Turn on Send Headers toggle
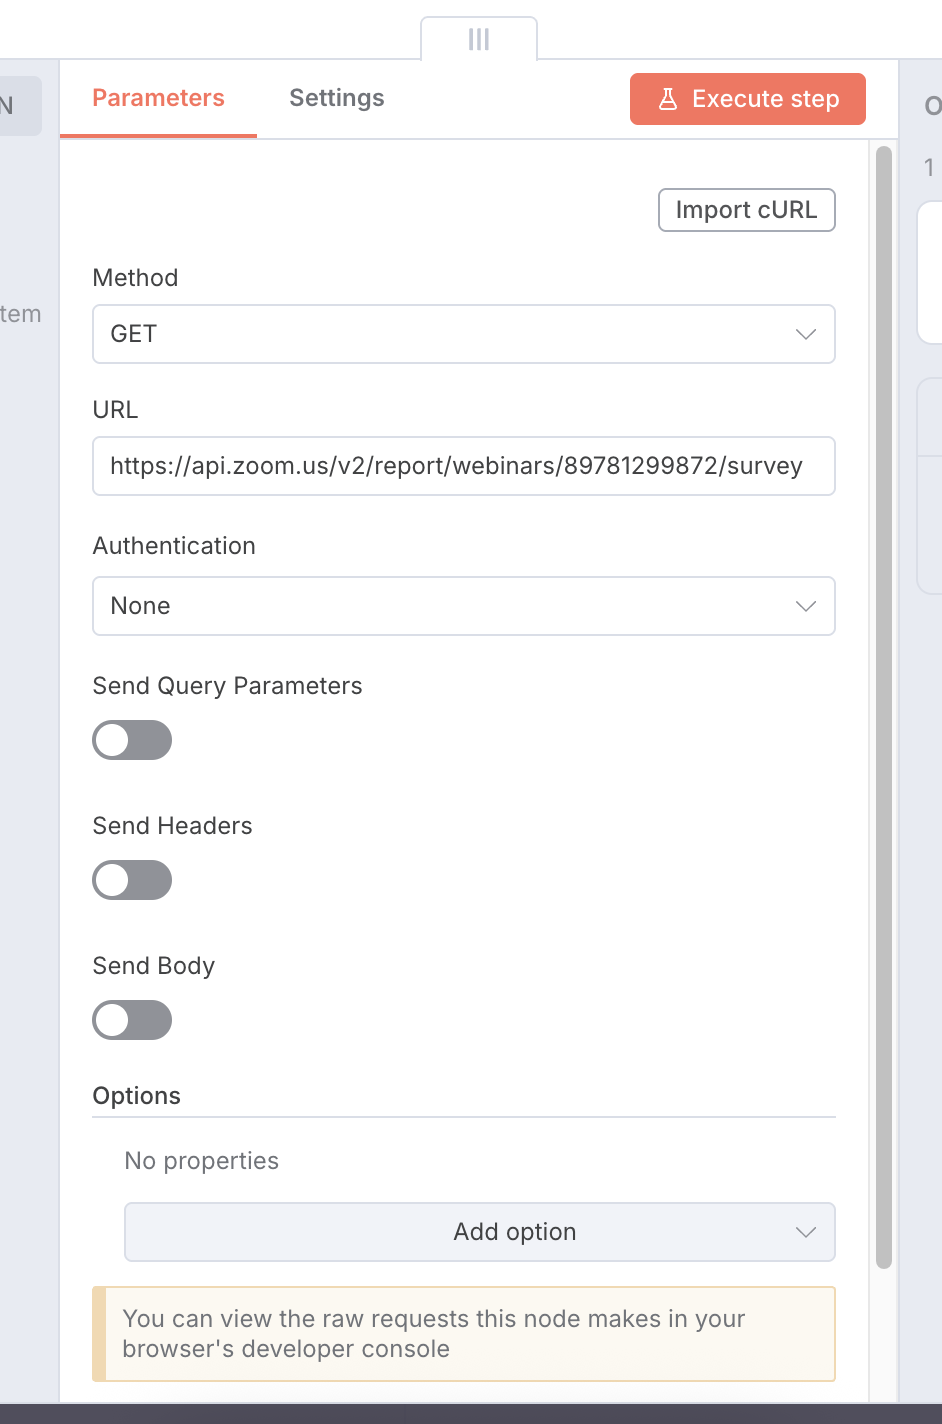This screenshot has height=1424, width=942. (132, 880)
